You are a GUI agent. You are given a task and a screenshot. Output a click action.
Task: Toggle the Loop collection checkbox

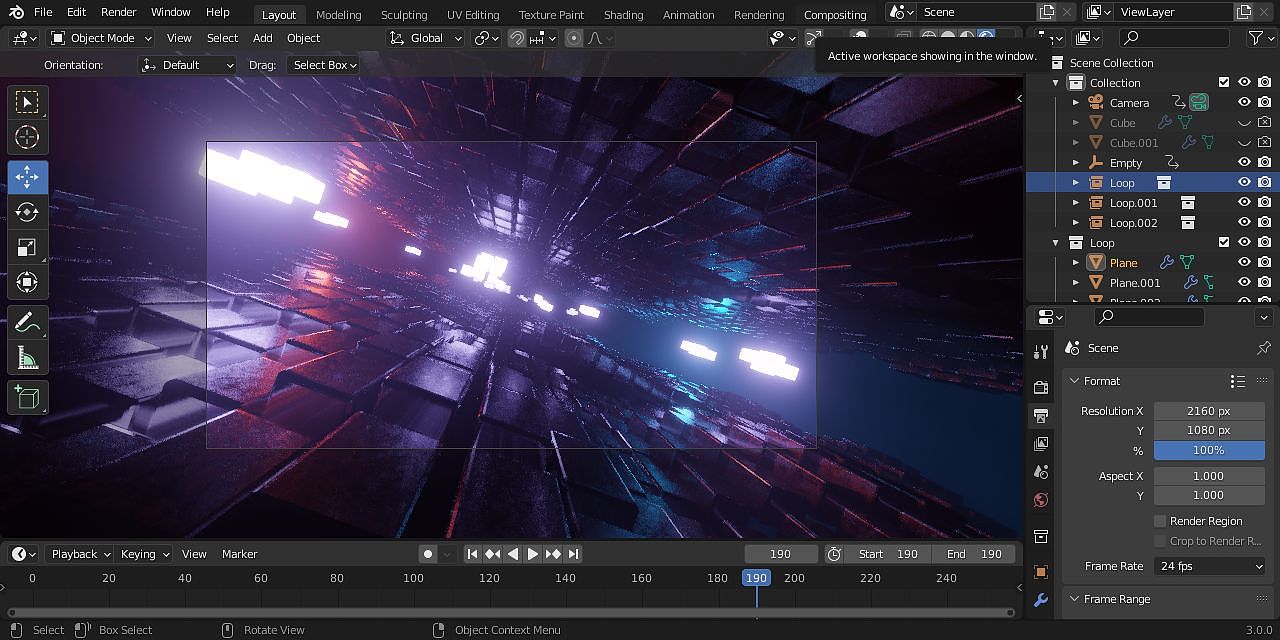1224,242
